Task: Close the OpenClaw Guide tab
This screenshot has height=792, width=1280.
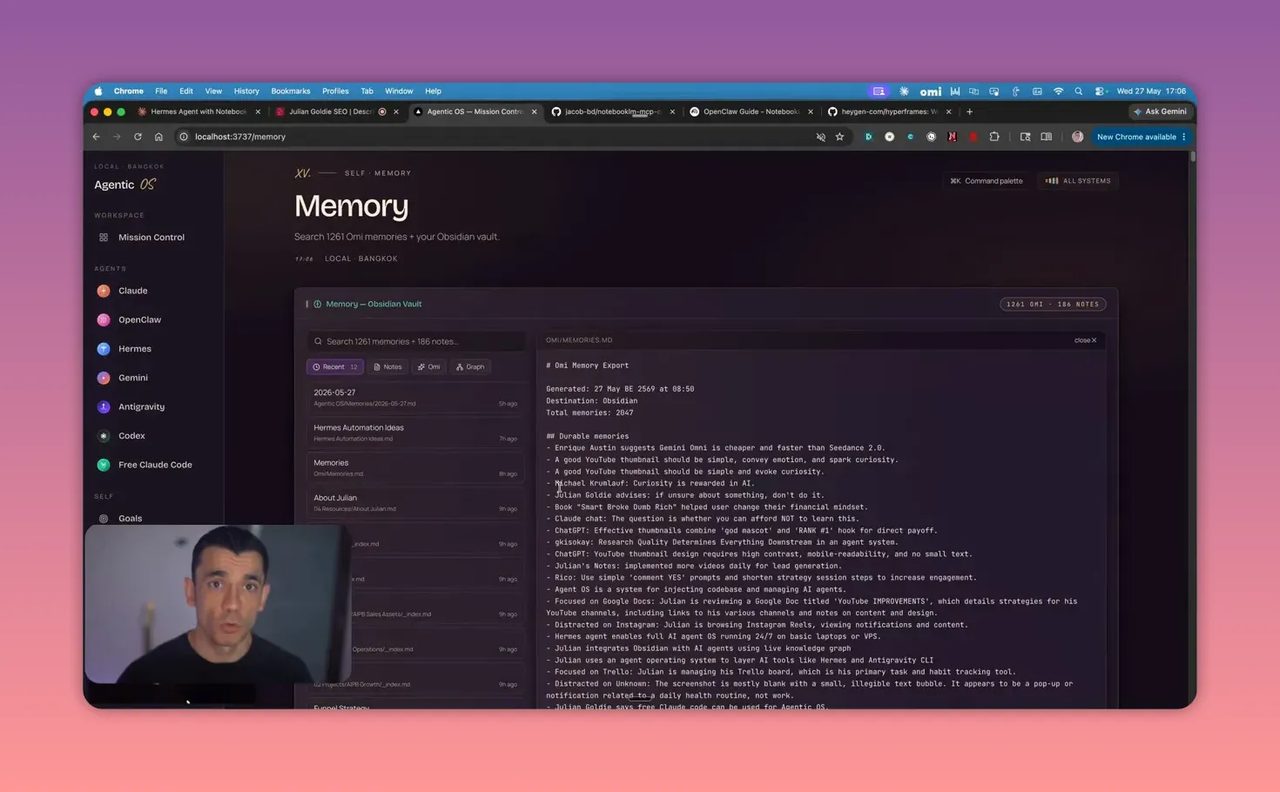Action: pos(809,112)
